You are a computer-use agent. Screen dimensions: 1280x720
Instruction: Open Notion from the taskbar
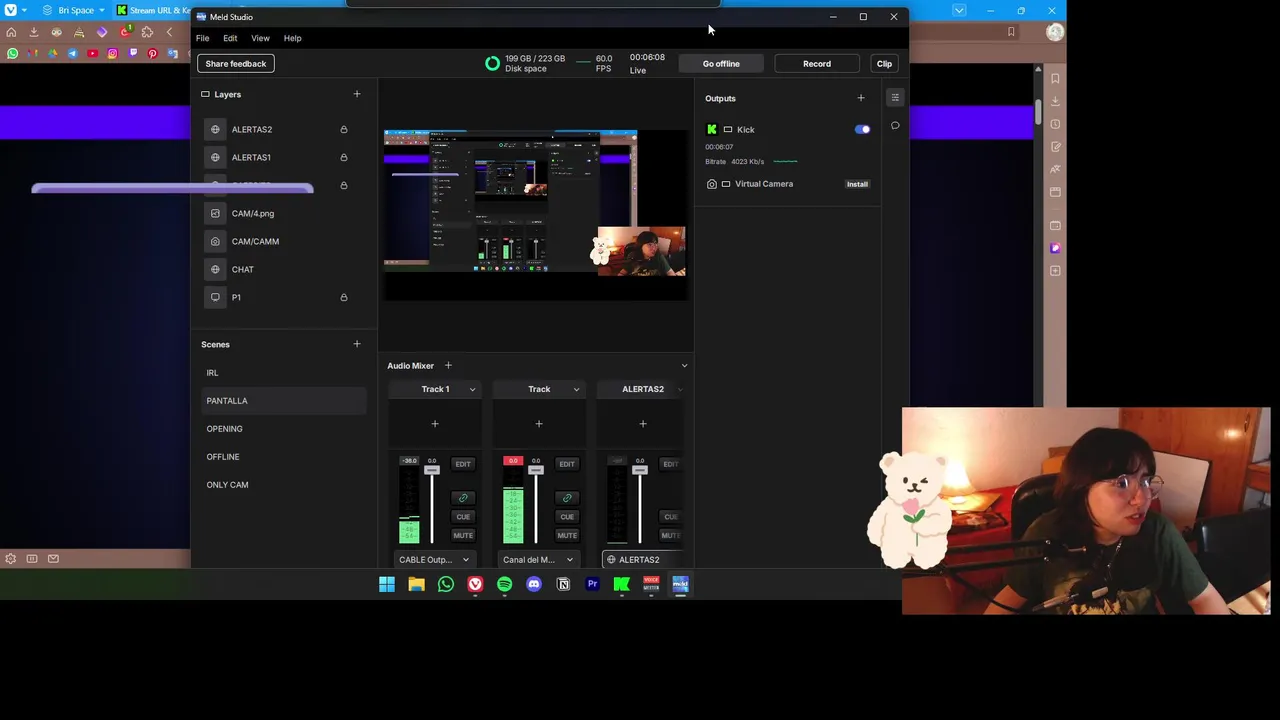tap(563, 584)
